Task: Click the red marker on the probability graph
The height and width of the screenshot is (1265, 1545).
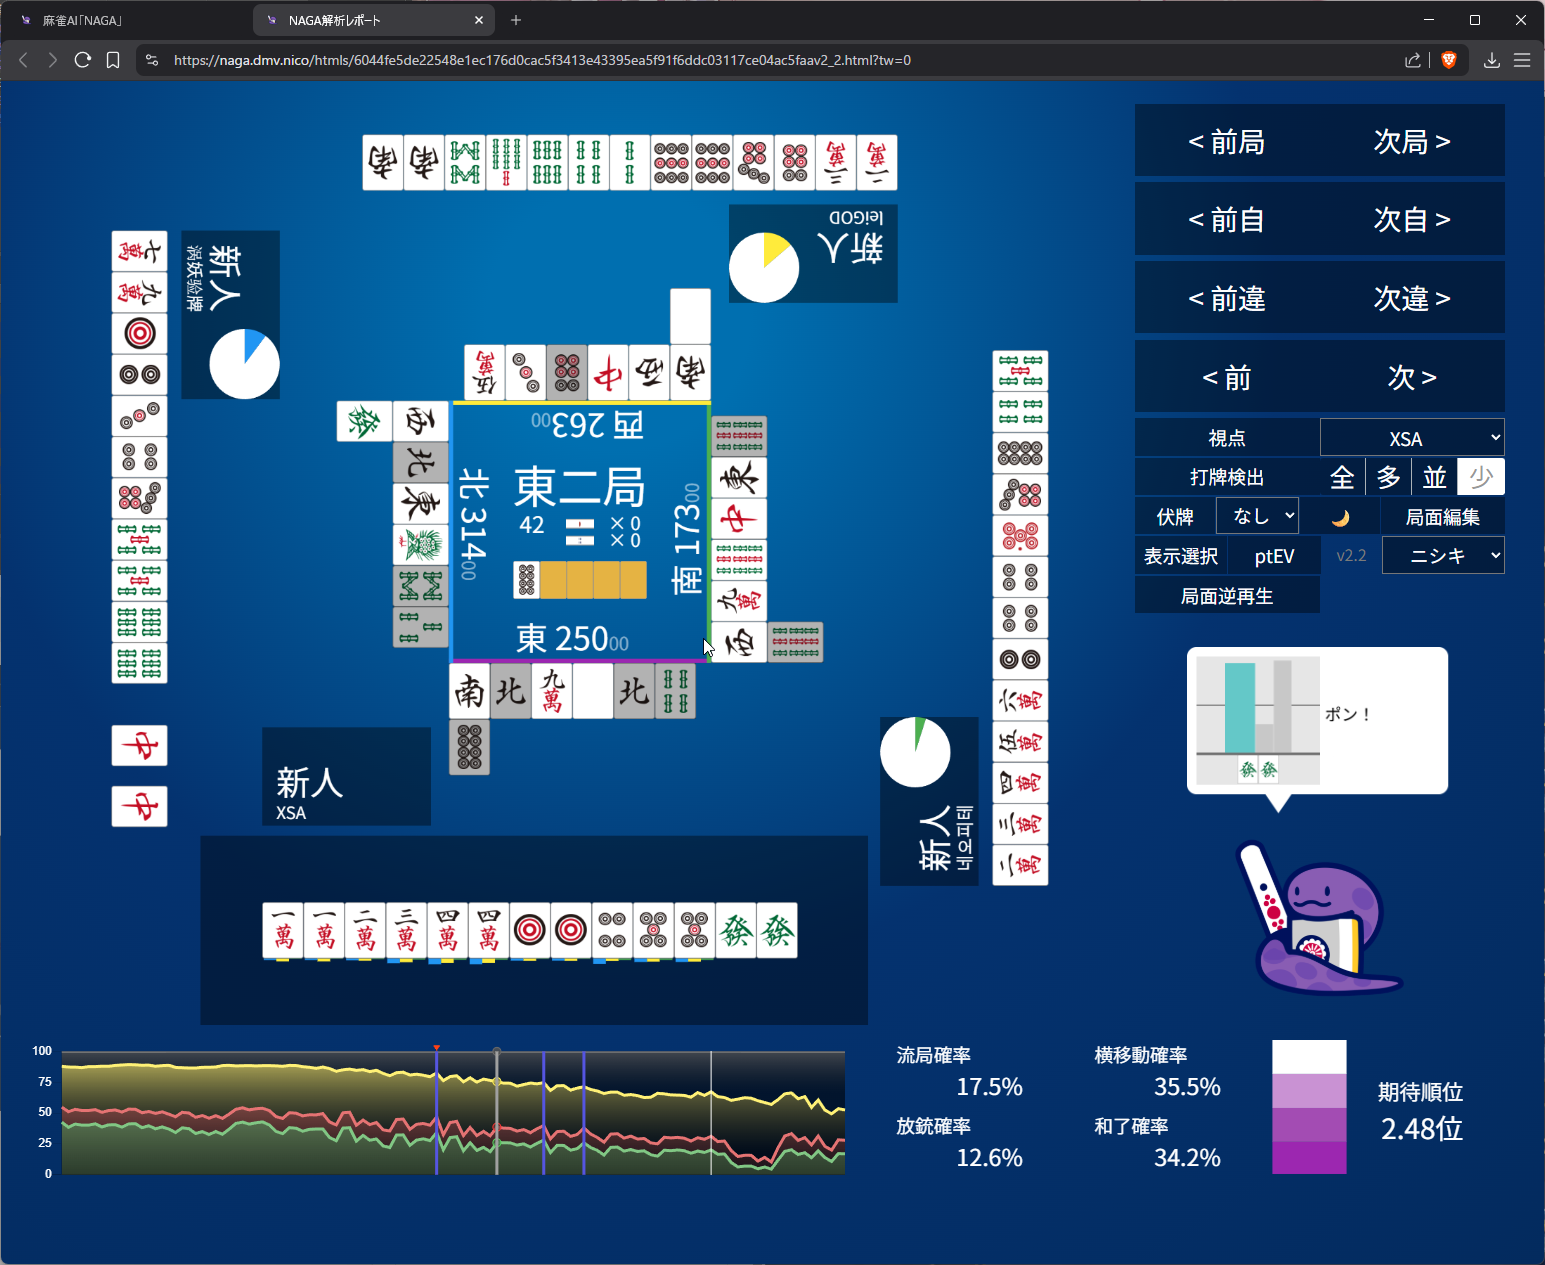Action: tap(437, 1048)
